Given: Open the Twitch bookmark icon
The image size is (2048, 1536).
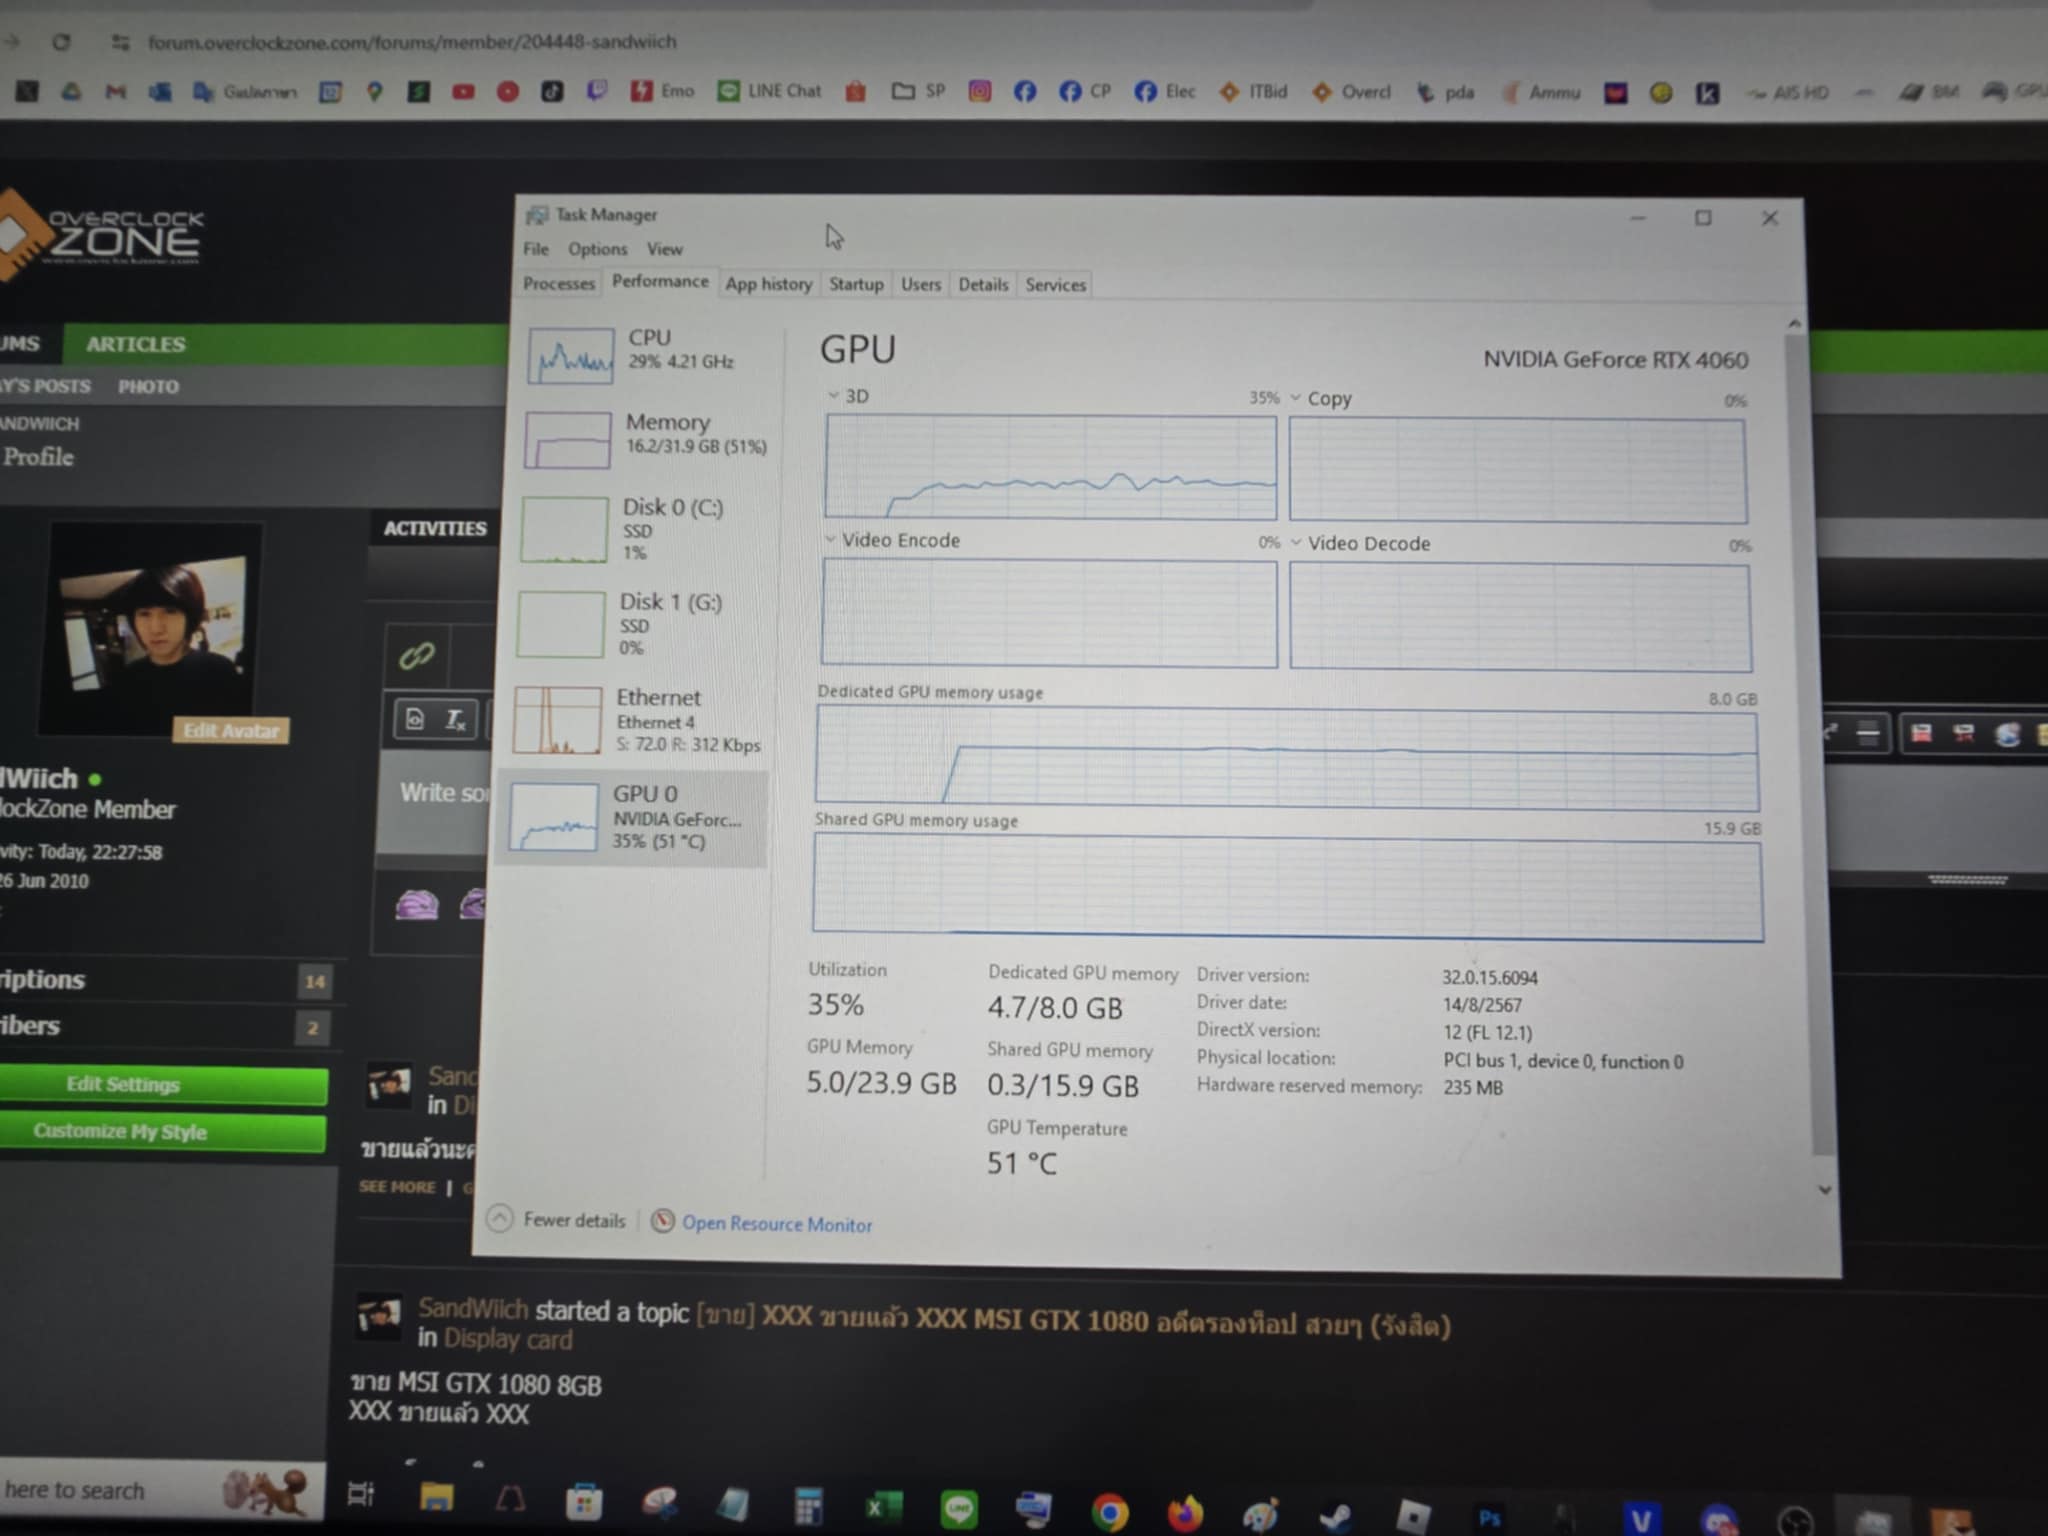Looking at the screenshot, I should [x=597, y=91].
